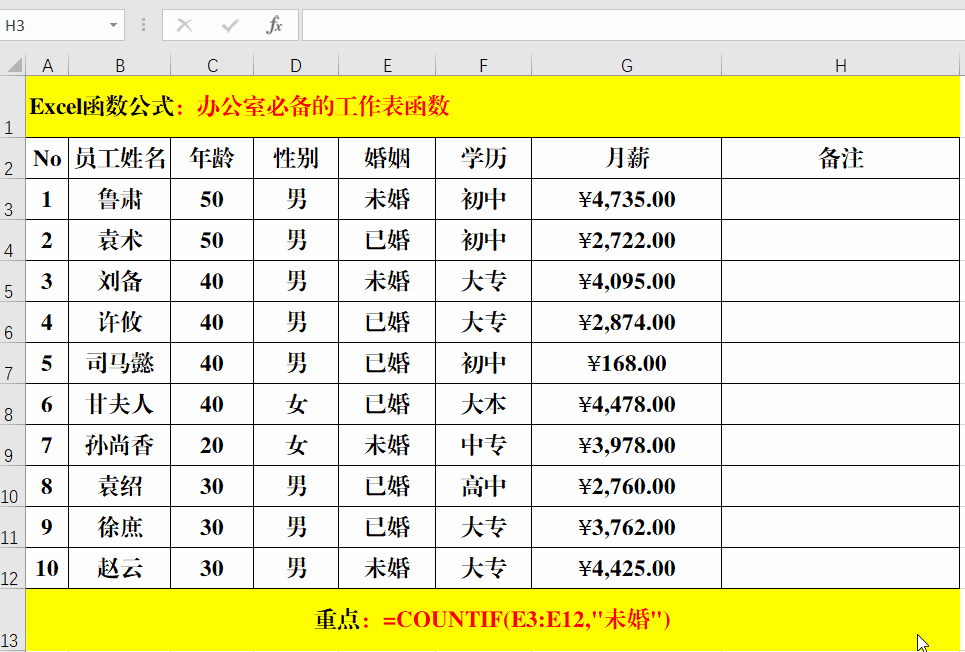Click salary cell '¥168.00'

pyautogui.click(x=627, y=363)
